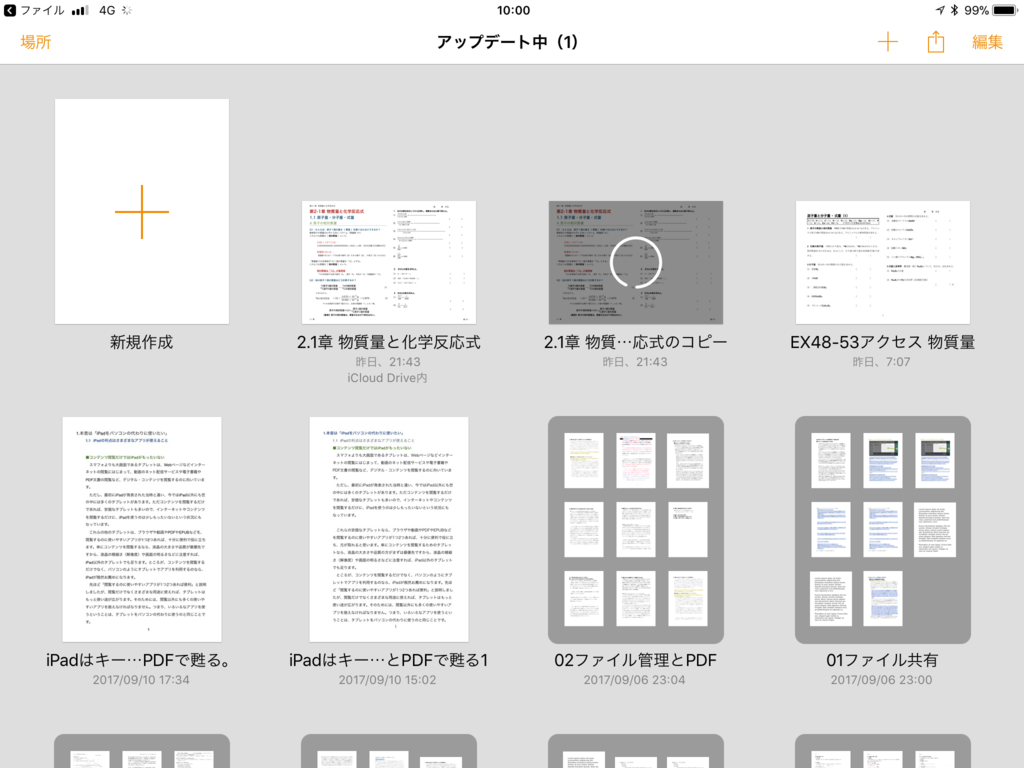1024x768 pixels.
Task: Tap the plus icon to add a document
Action: [888, 42]
